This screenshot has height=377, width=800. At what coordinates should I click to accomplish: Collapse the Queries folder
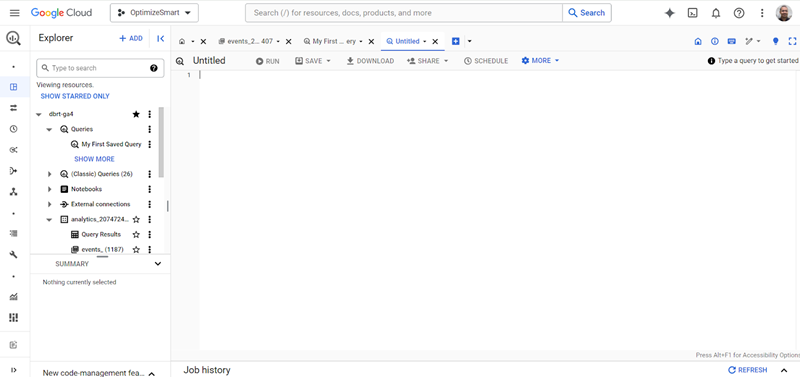click(49, 130)
